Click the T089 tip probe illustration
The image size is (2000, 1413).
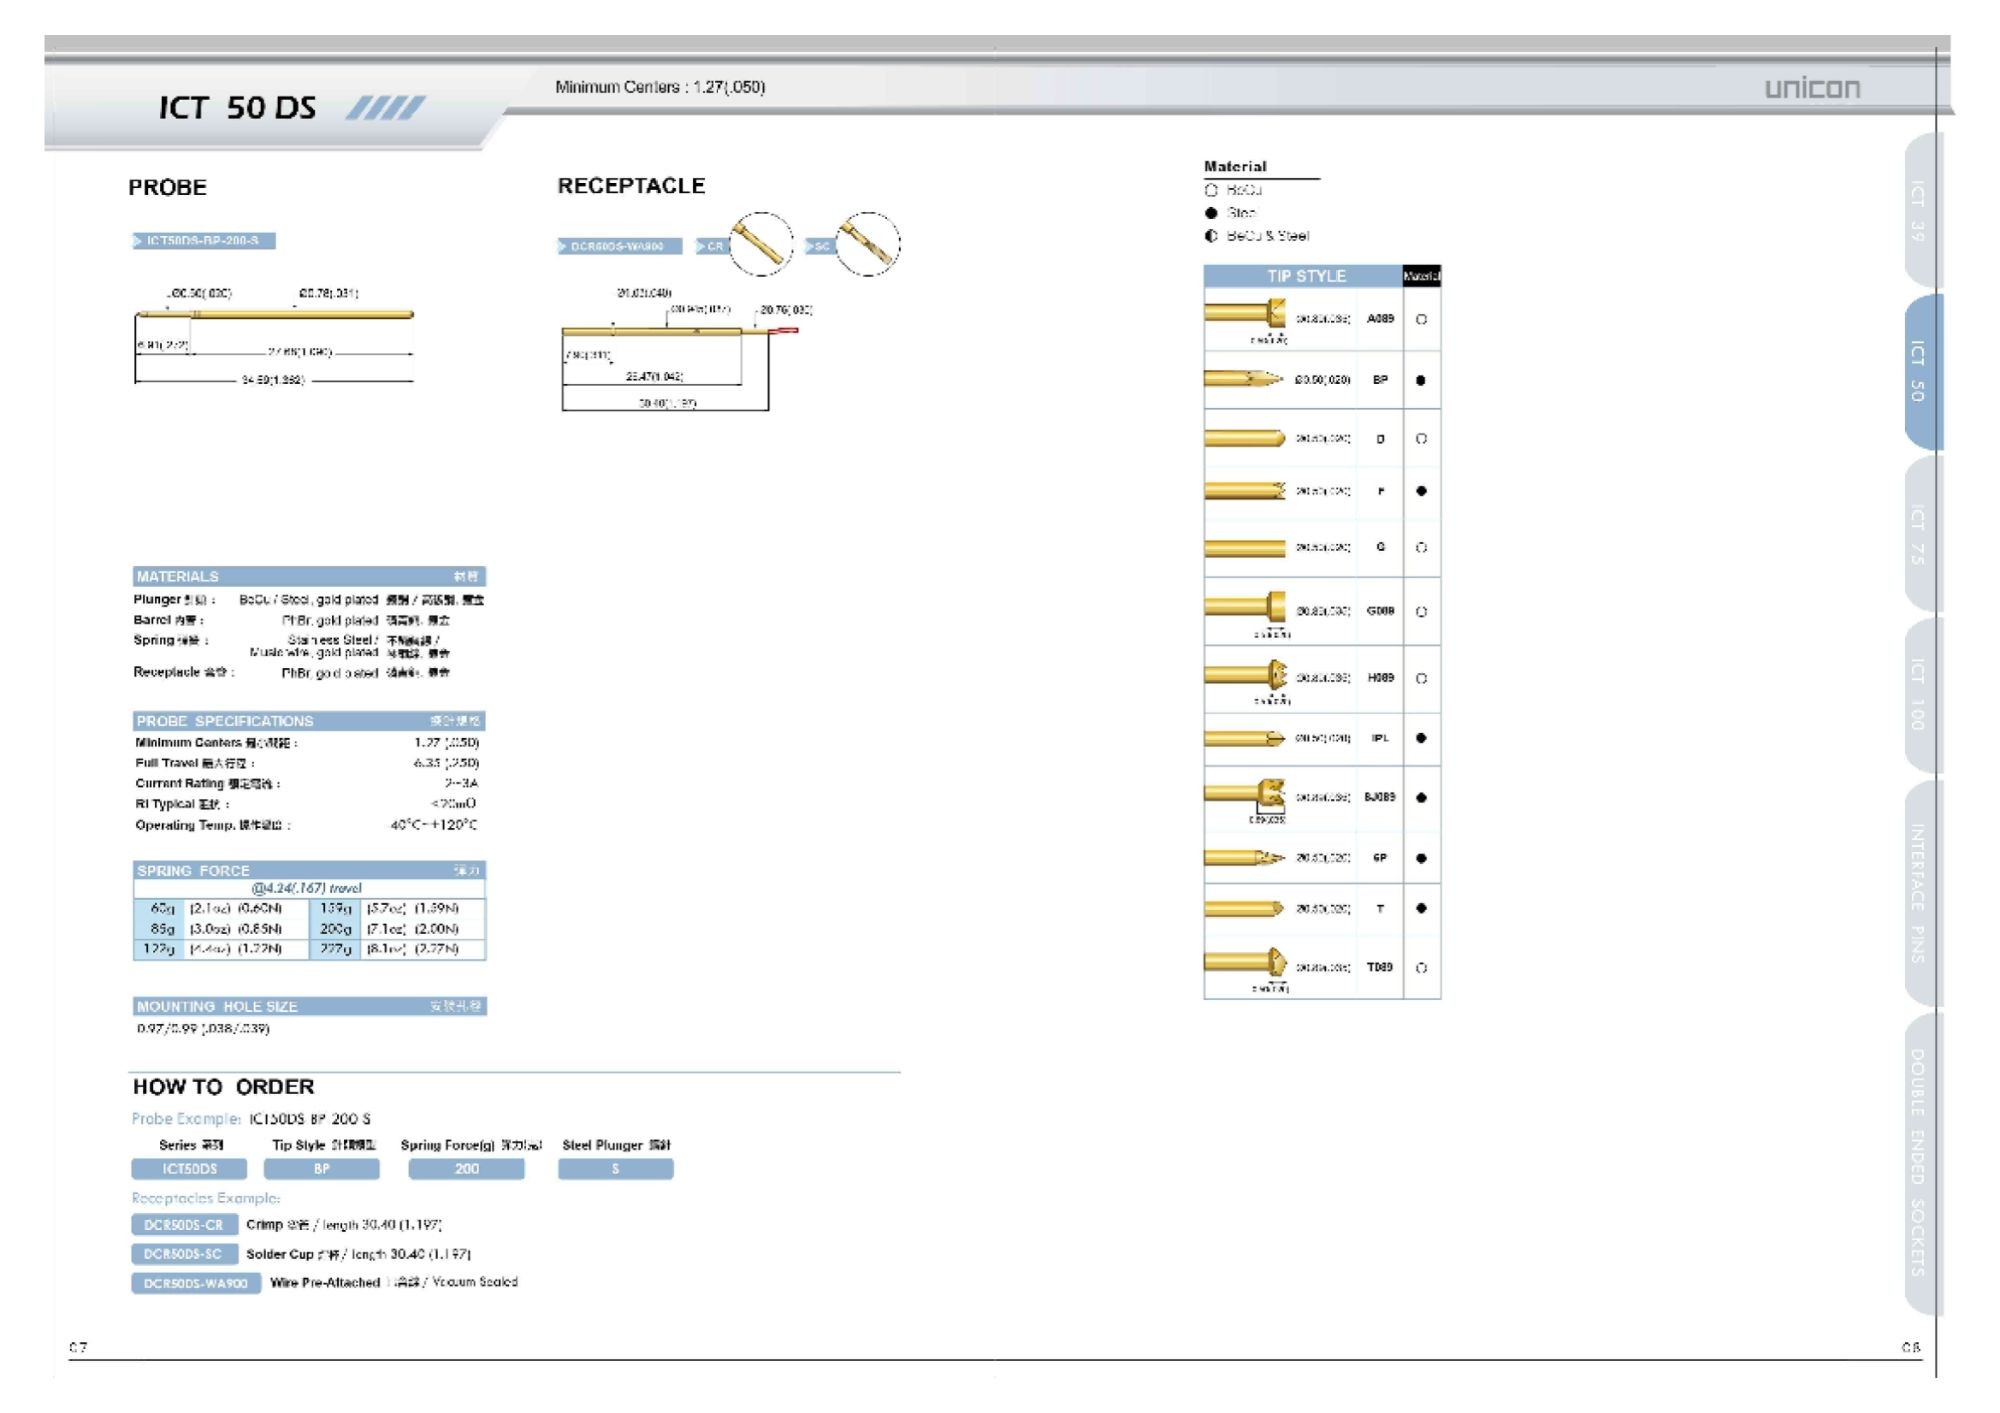(1245, 963)
